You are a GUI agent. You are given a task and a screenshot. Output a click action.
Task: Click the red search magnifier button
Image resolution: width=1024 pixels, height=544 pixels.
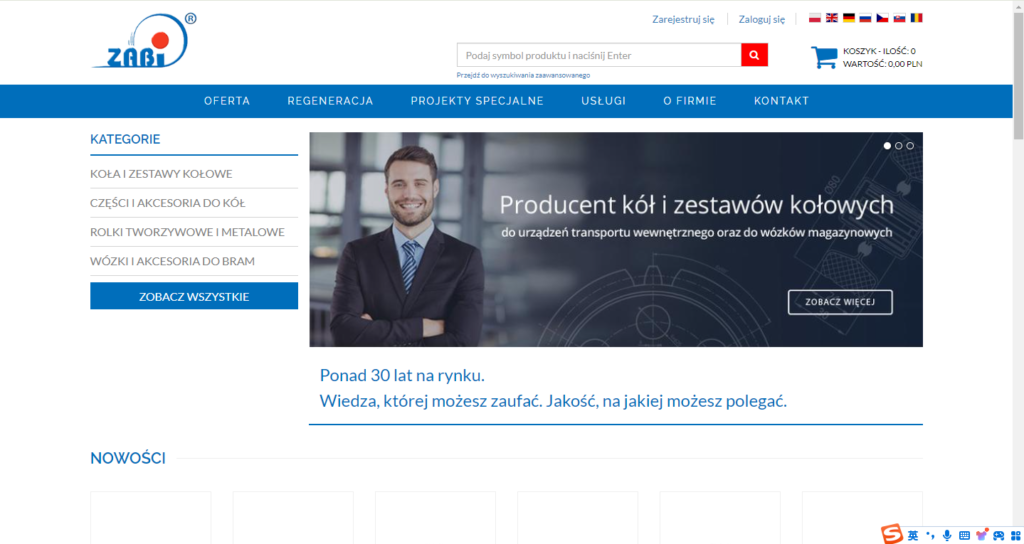pos(754,55)
